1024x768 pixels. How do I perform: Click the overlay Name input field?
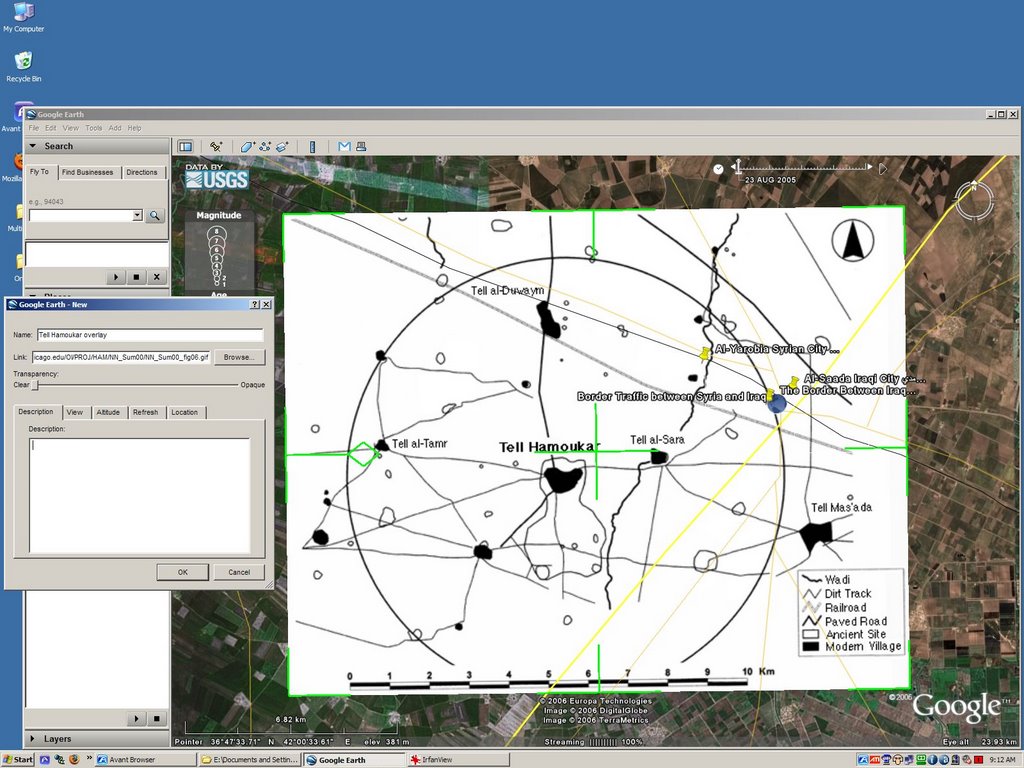[150, 335]
